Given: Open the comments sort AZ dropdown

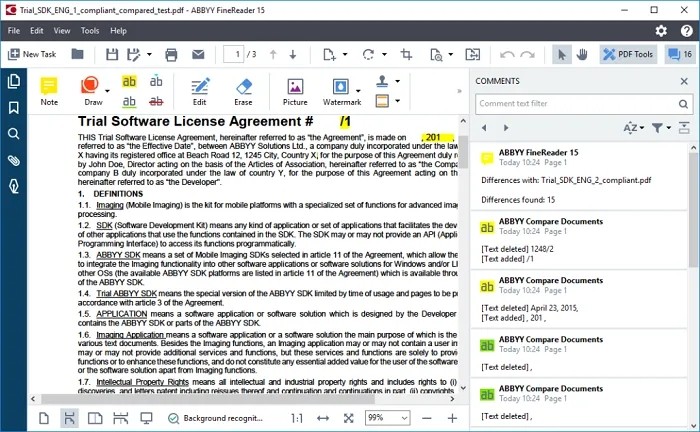Looking at the screenshot, I should click(633, 128).
